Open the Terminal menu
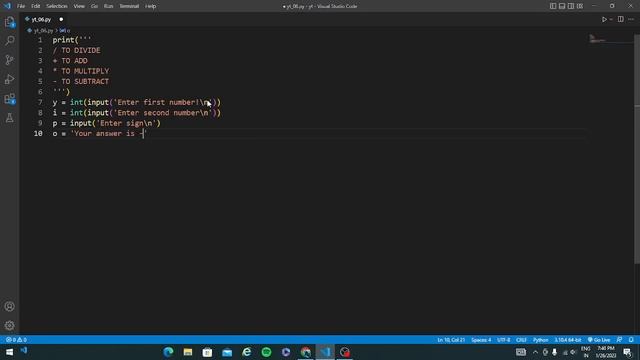Image resolution: width=640 pixels, height=360 pixels. [129, 6]
